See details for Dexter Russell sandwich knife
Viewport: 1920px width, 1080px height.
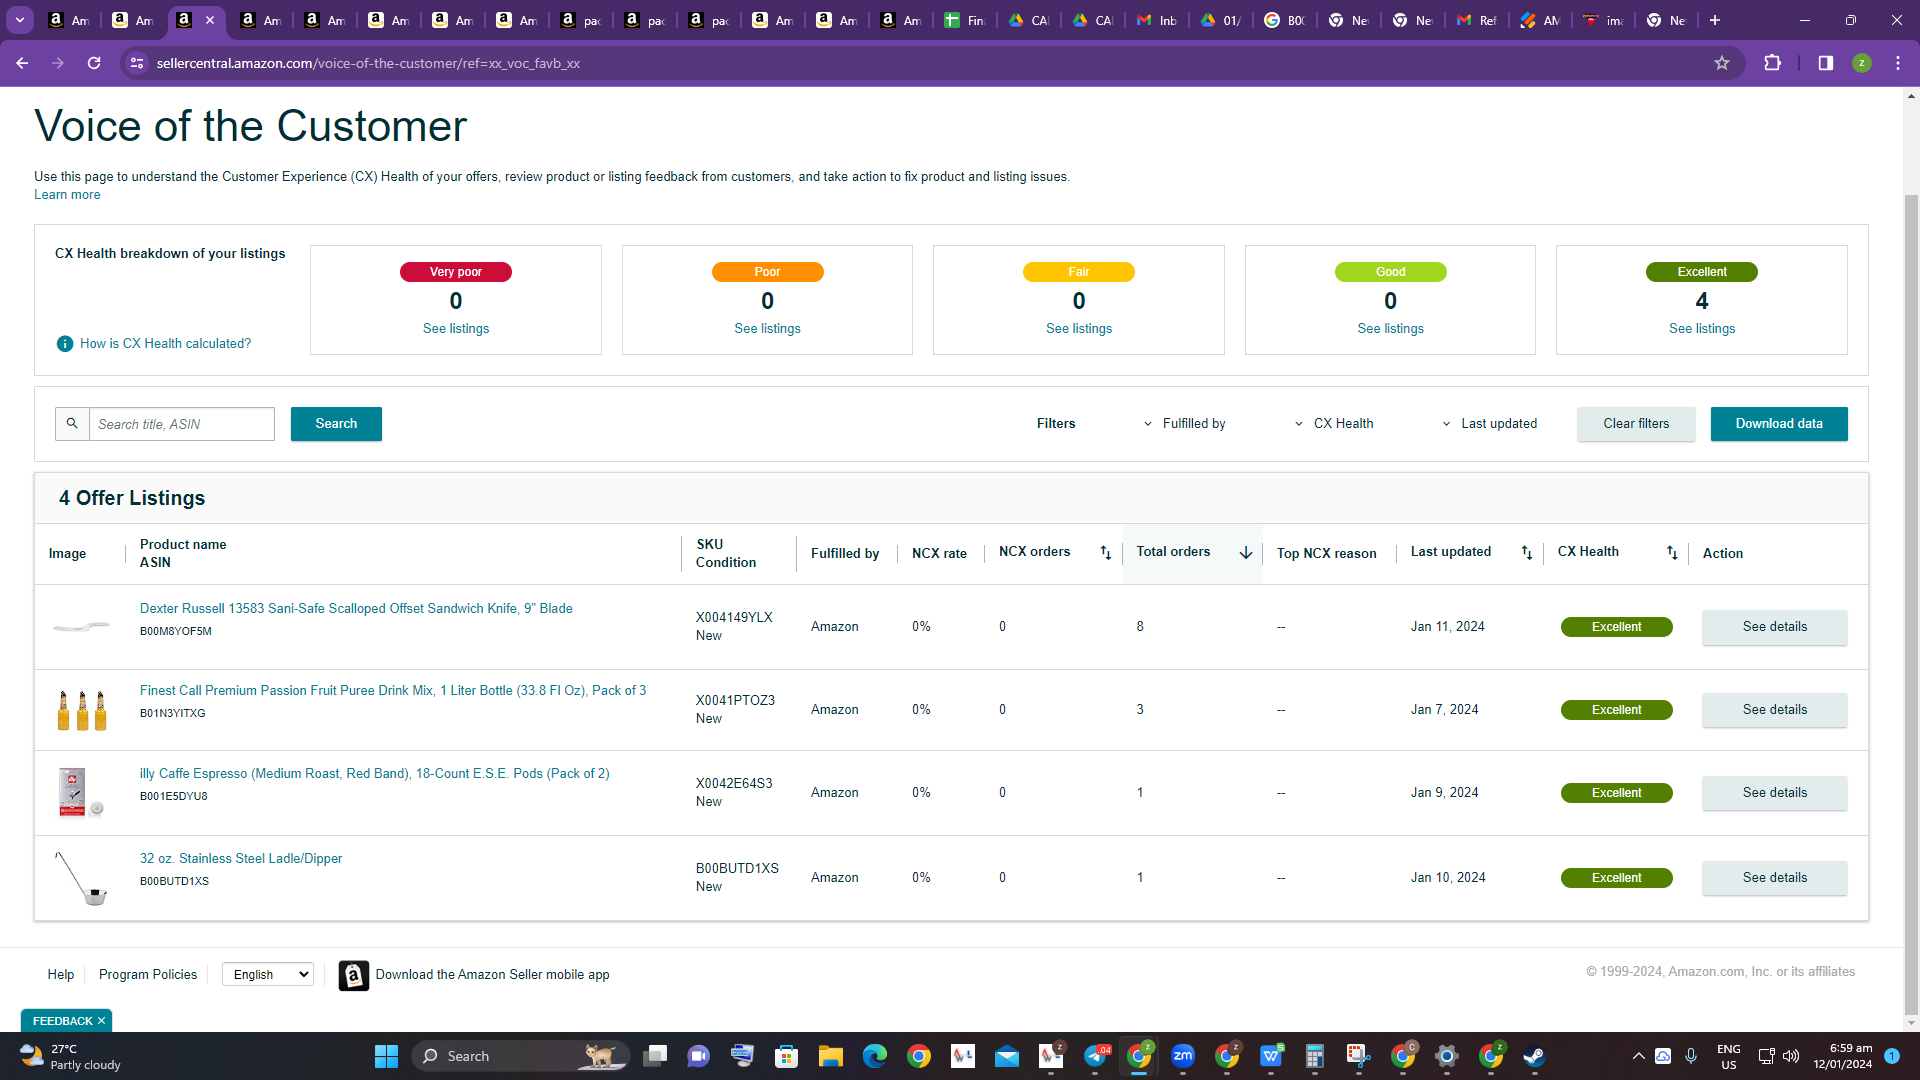click(x=1775, y=627)
